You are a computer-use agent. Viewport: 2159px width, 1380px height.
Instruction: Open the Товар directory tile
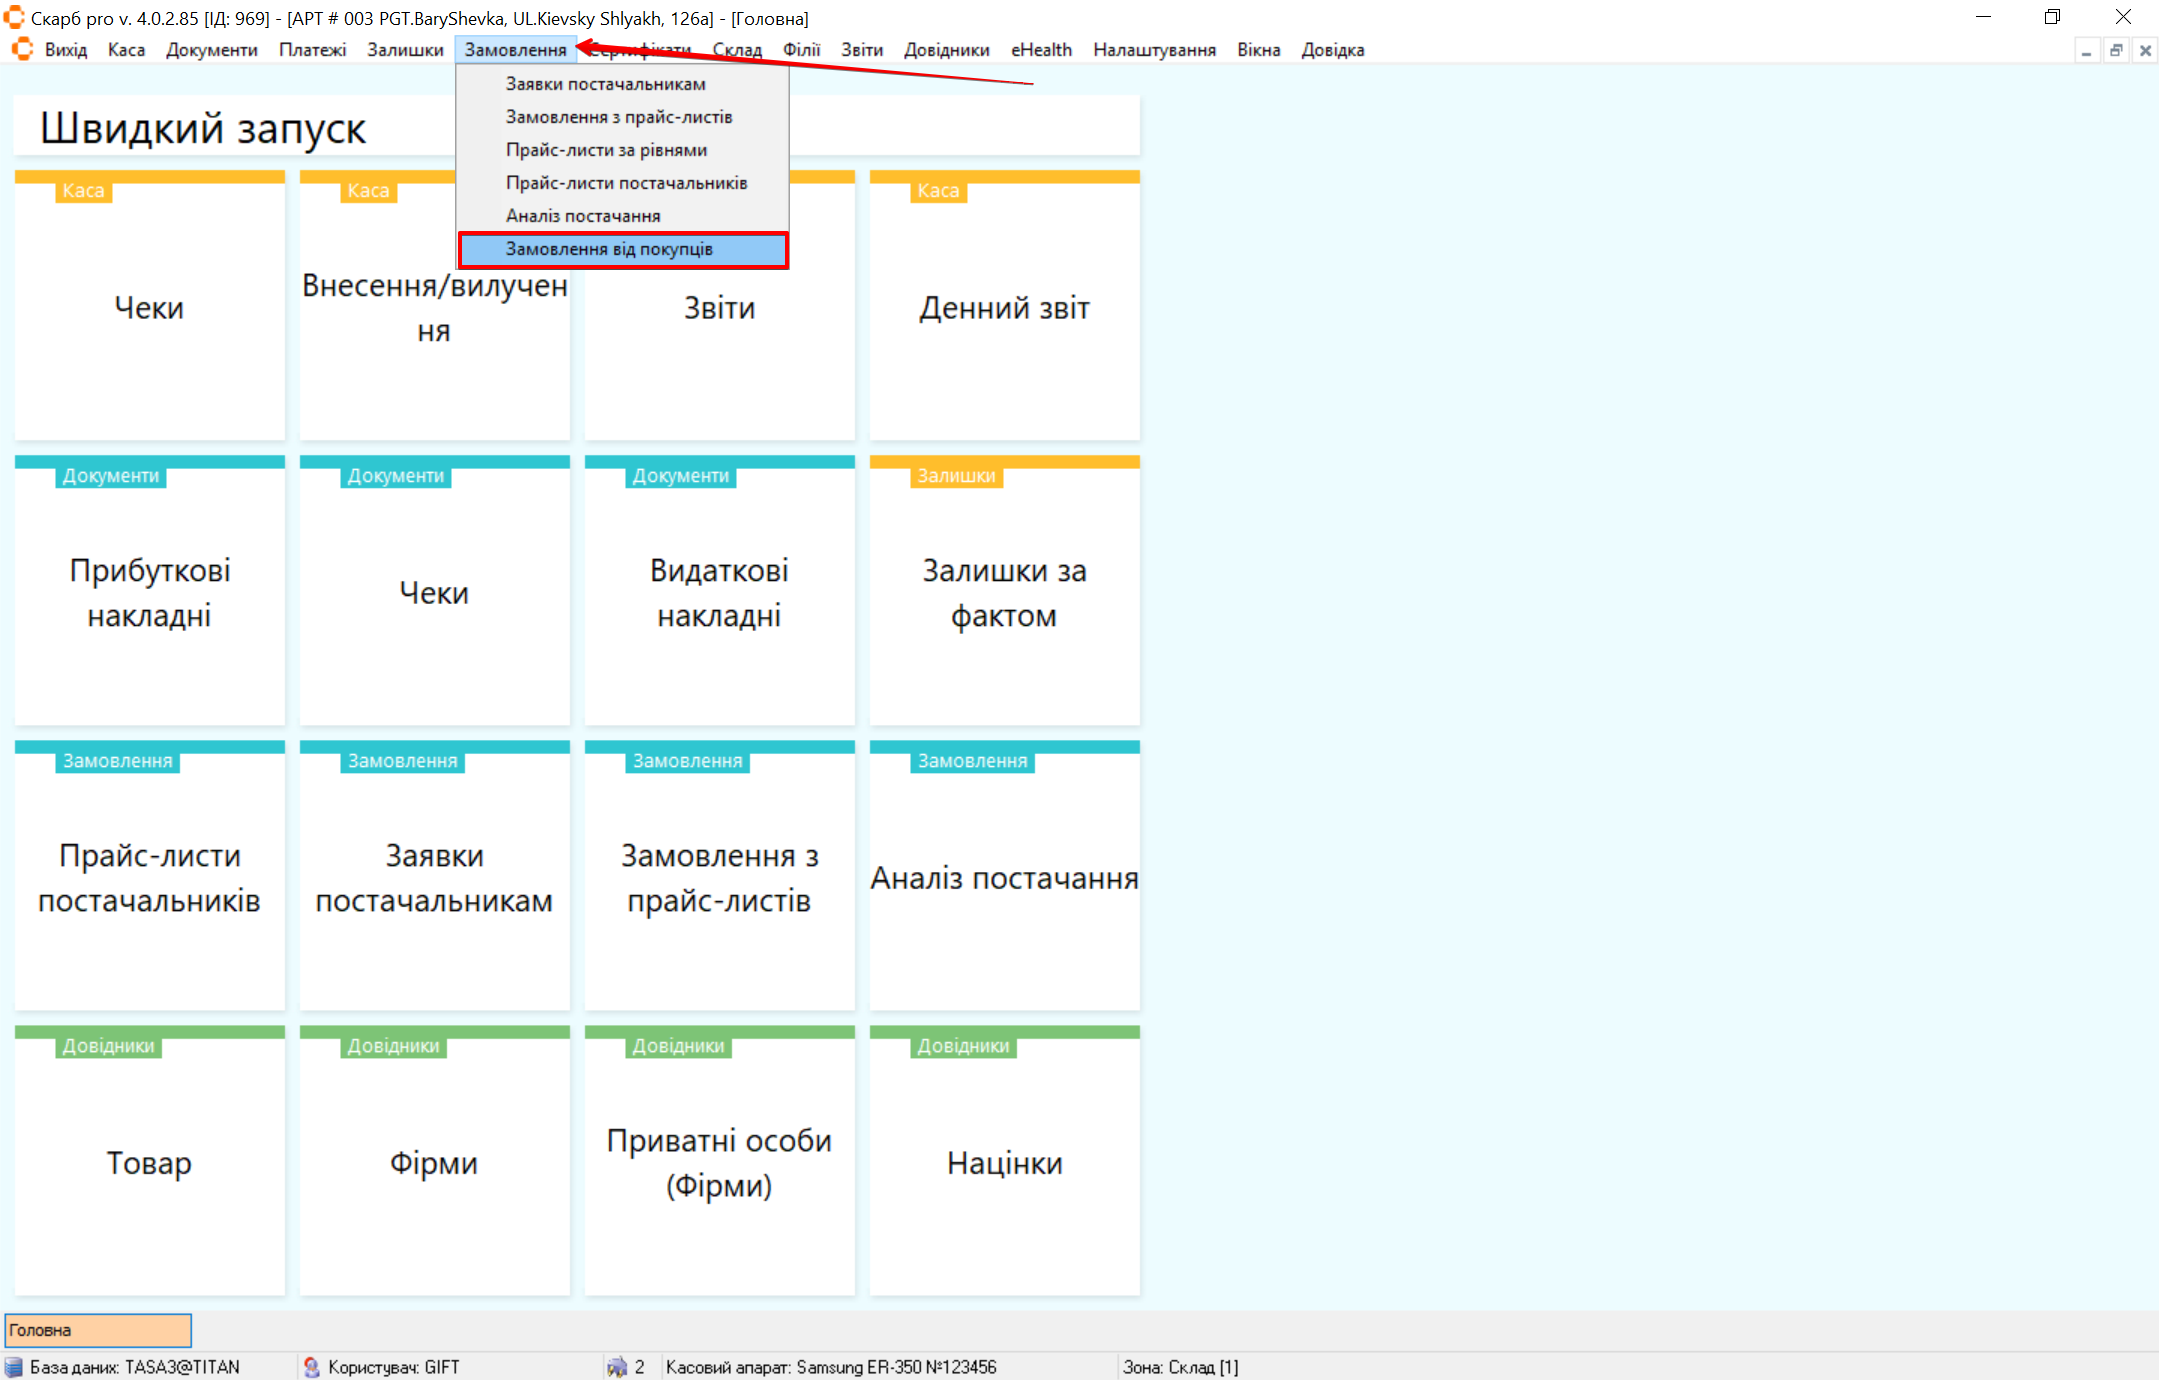[150, 1163]
